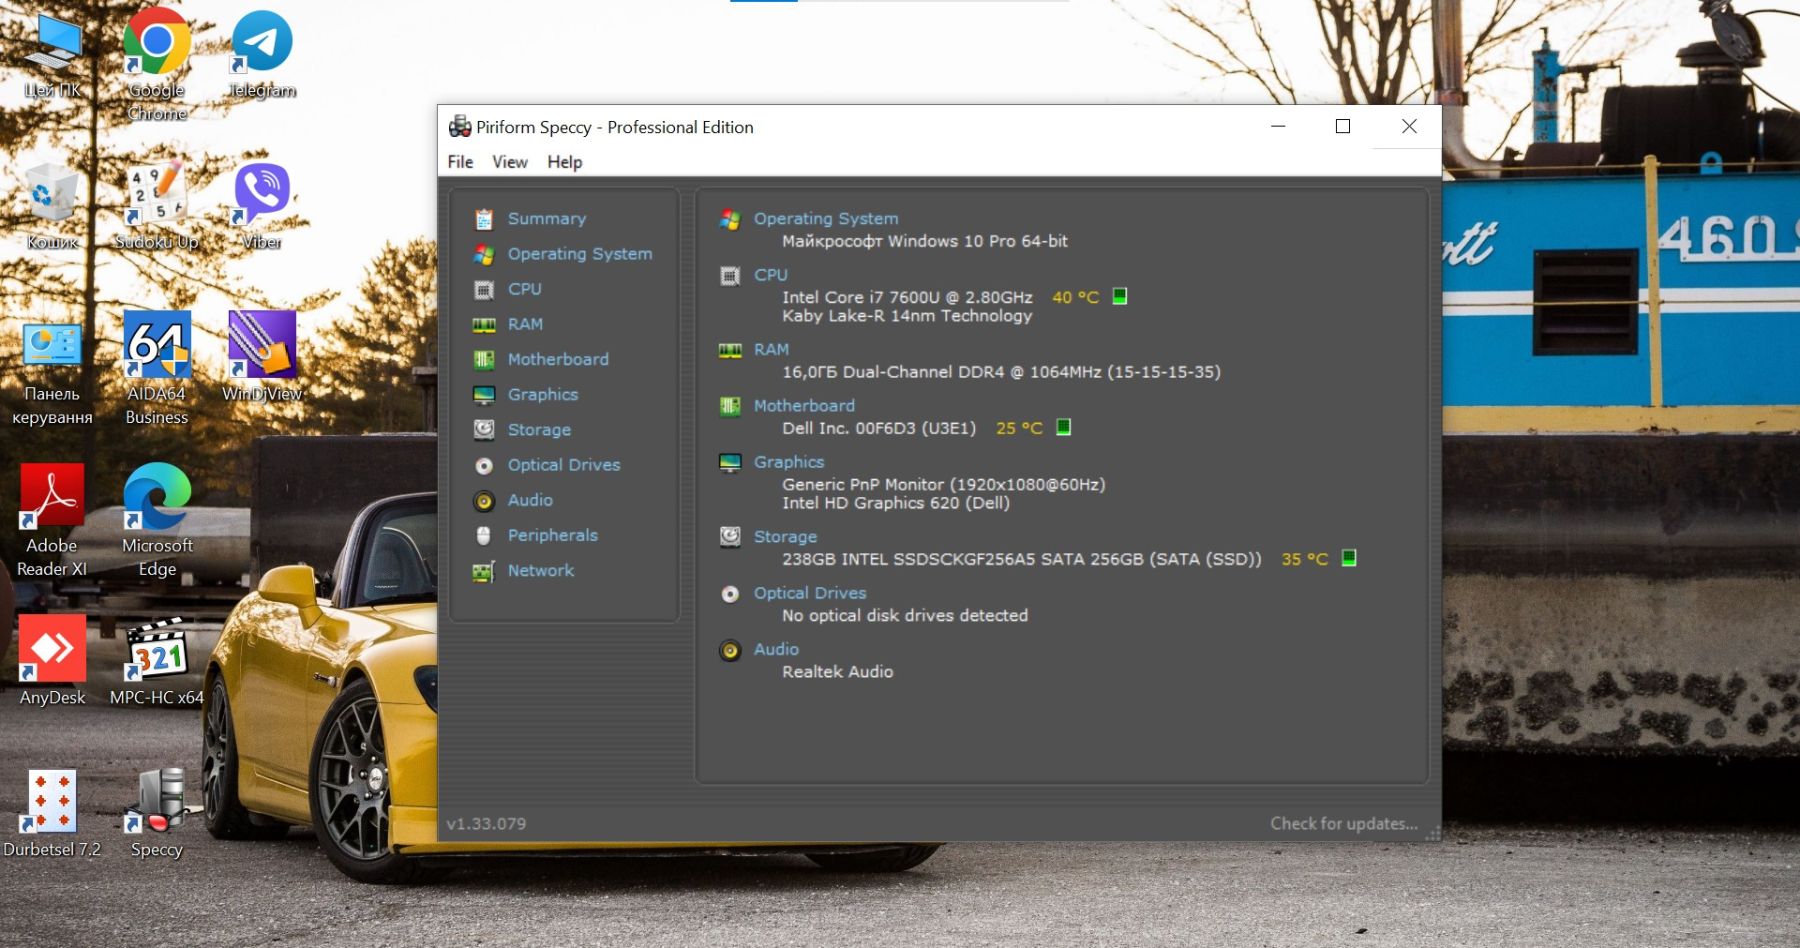1800x948 pixels.
Task: Select the Google Chrome desktop shortcut
Action: pyautogui.click(x=157, y=64)
